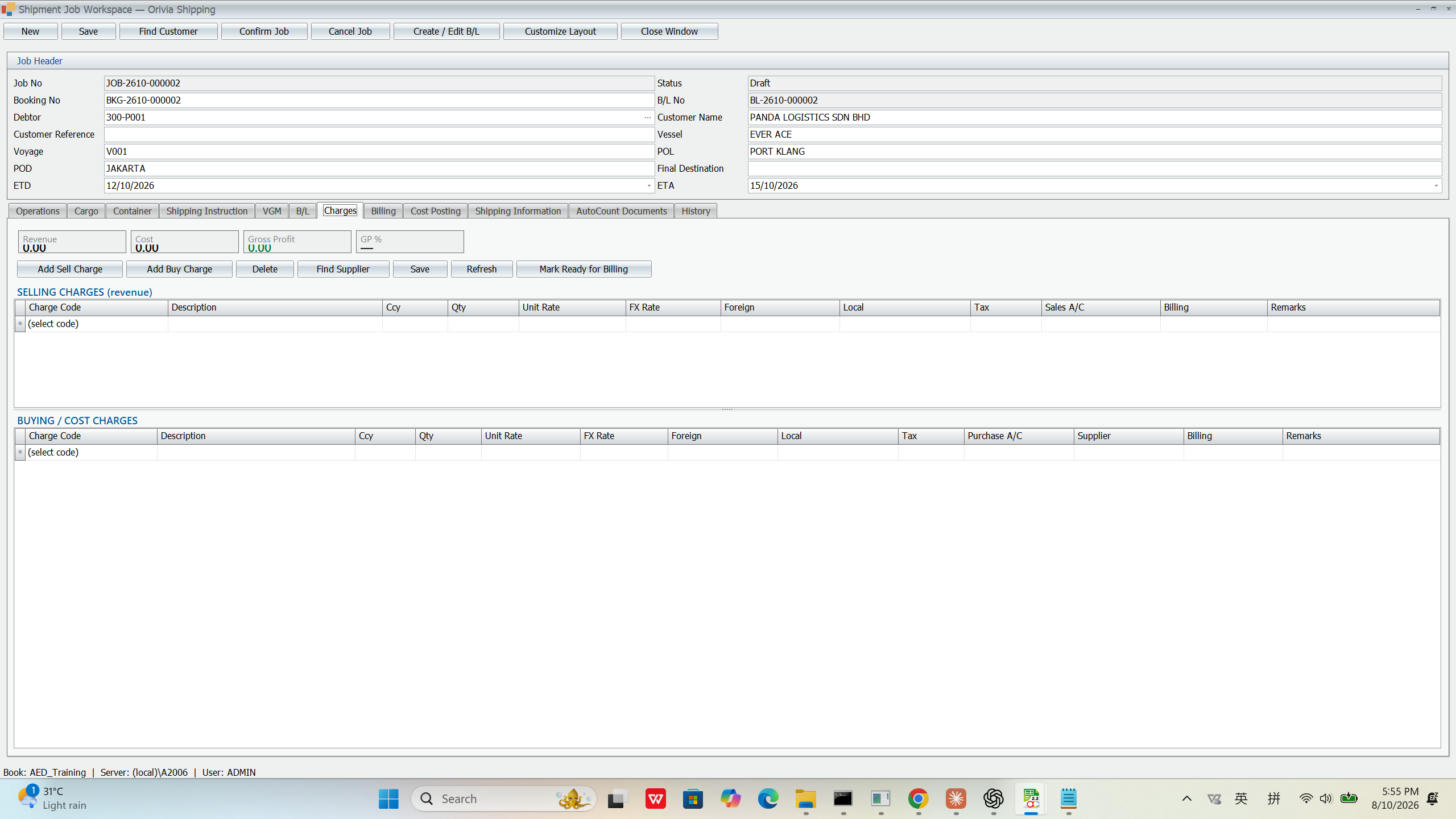The width and height of the screenshot is (1456, 819).
Task: Open File Explorer from taskbar
Action: (x=805, y=798)
